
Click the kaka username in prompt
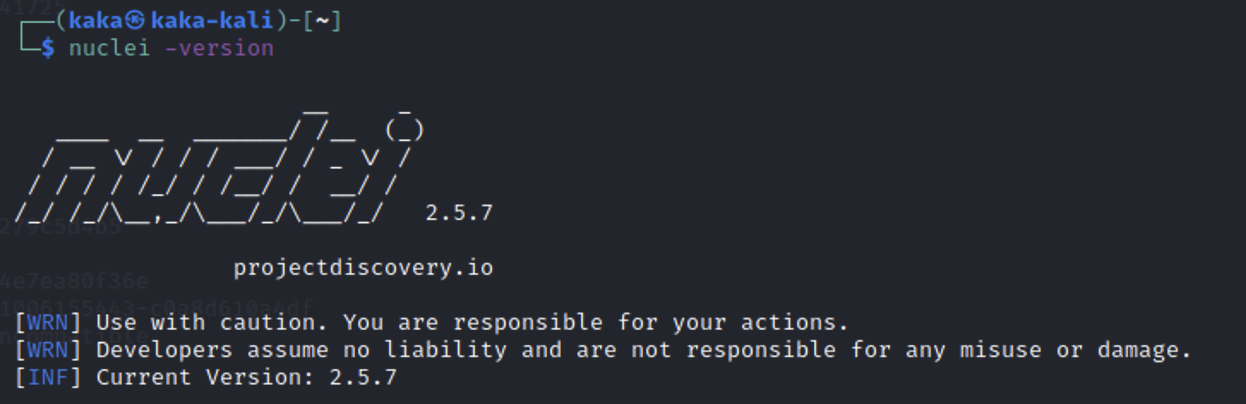point(94,21)
